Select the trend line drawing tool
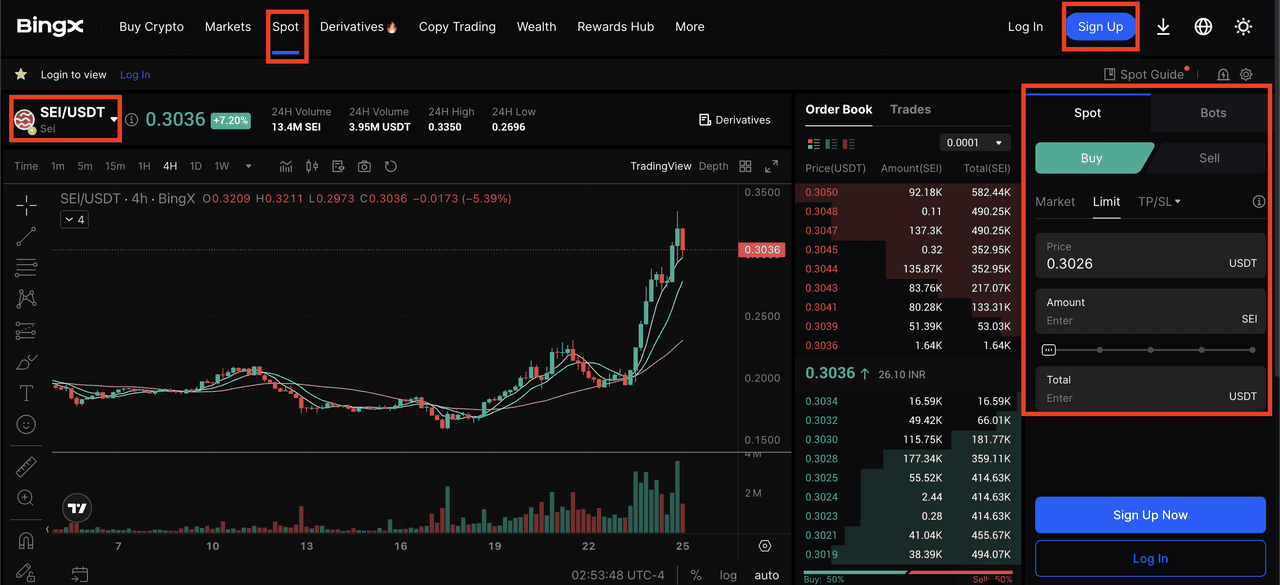1280x585 pixels. (x=26, y=236)
